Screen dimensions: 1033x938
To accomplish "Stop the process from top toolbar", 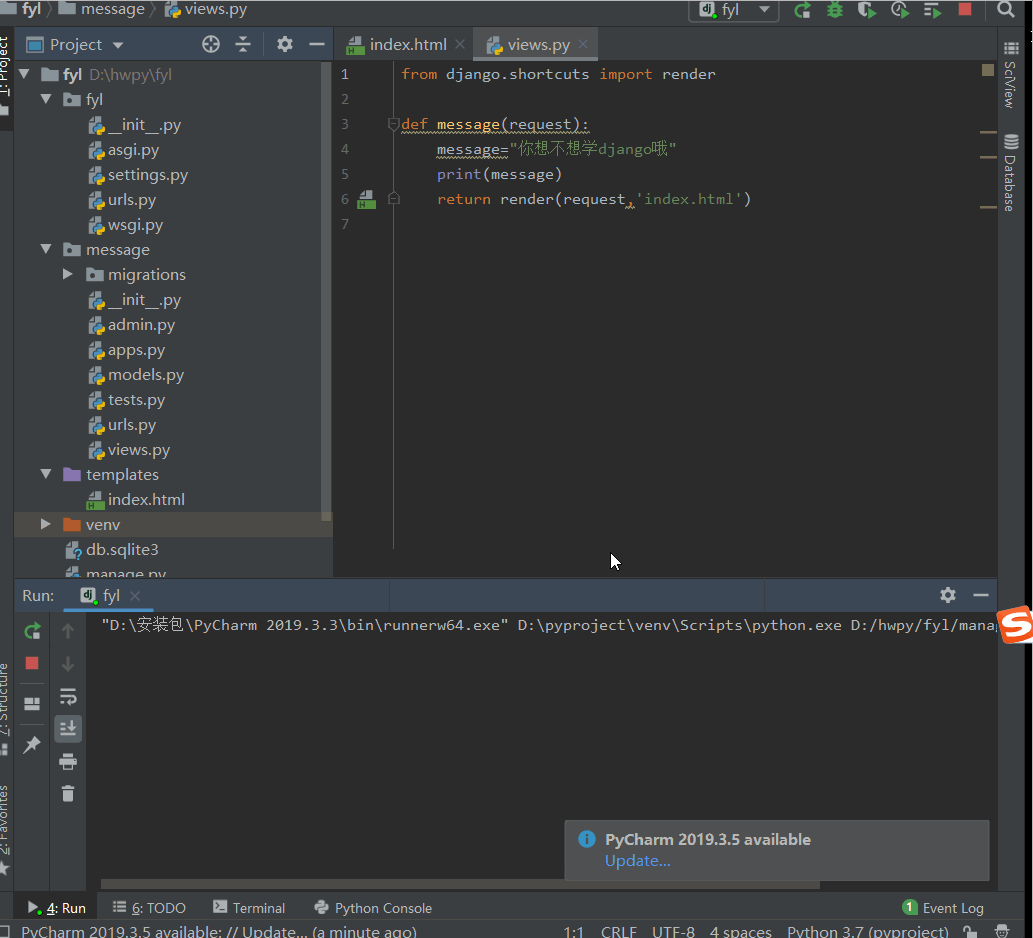I will click(x=965, y=9).
